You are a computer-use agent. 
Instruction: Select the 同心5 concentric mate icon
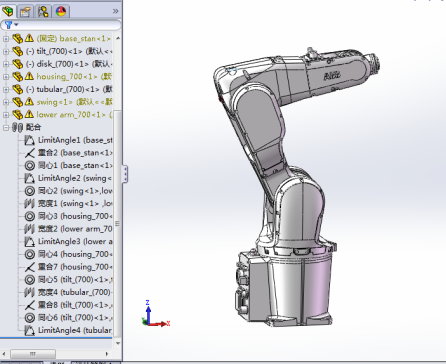(30, 280)
